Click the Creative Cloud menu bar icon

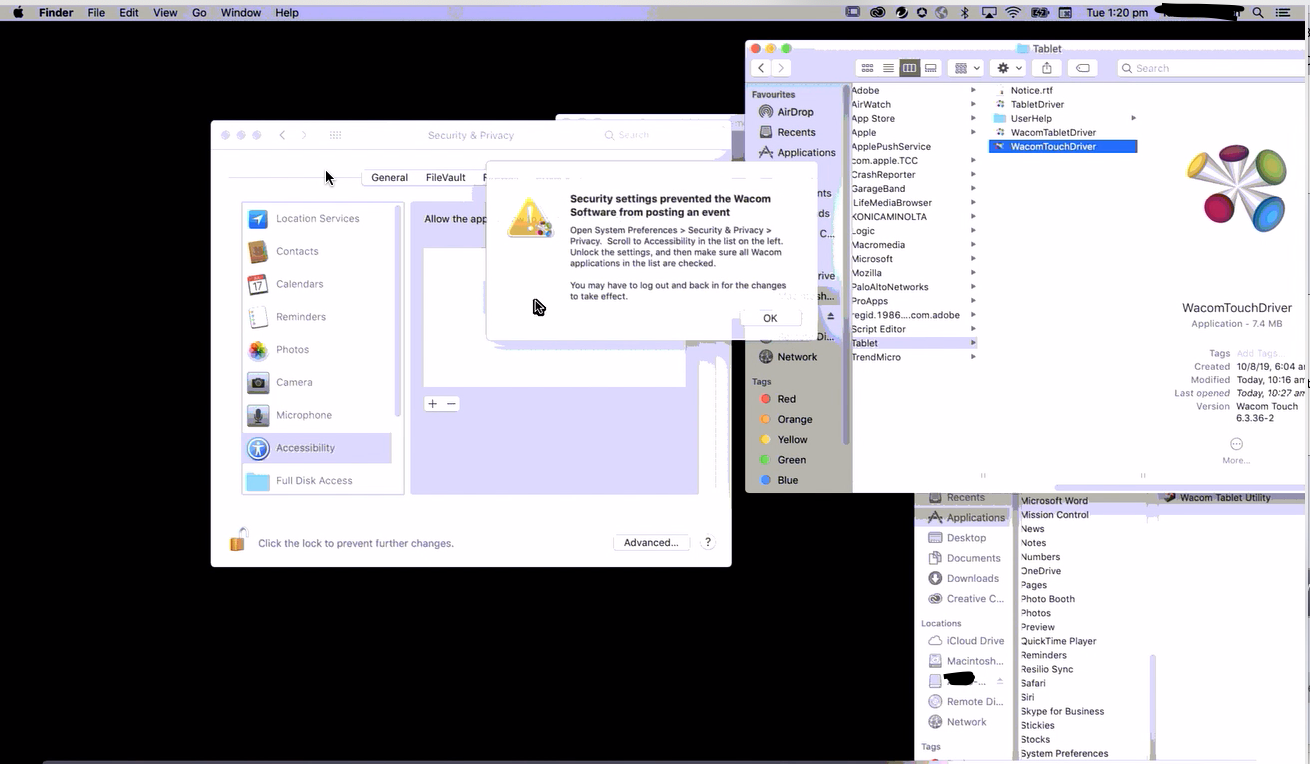click(878, 12)
